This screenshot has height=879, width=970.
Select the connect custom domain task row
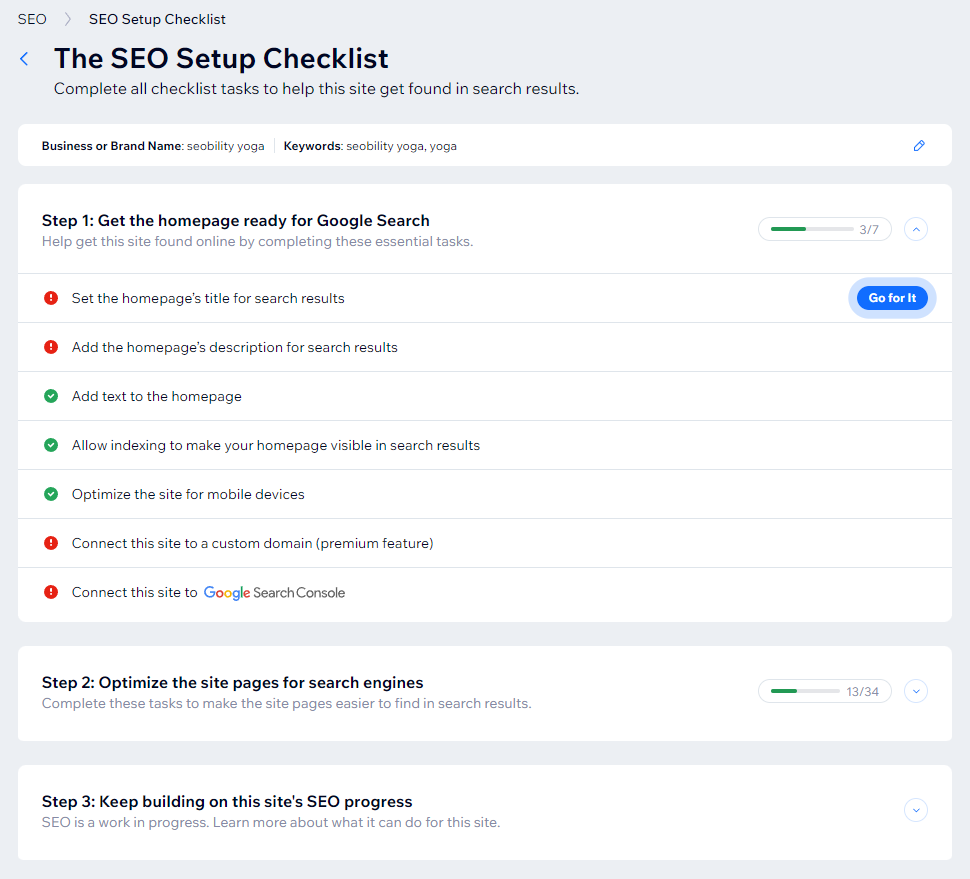pos(253,543)
